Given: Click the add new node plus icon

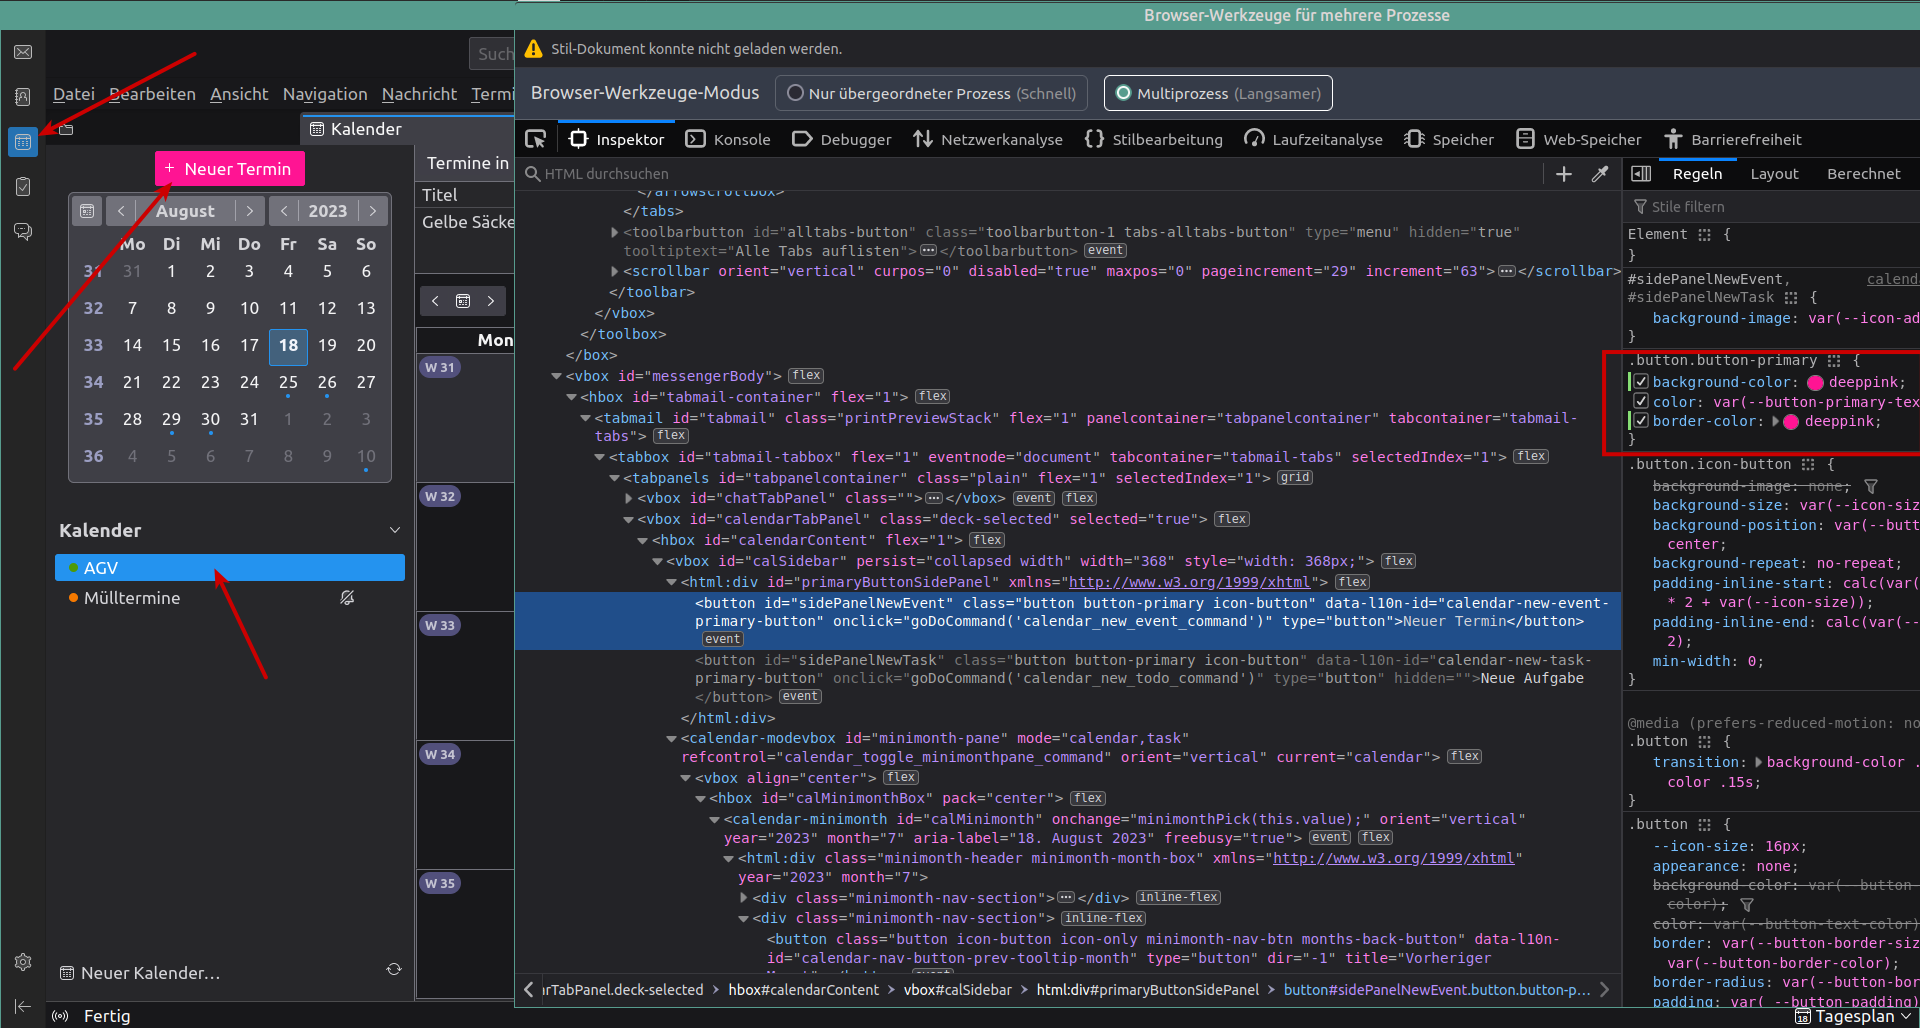Looking at the screenshot, I should coord(1564,174).
